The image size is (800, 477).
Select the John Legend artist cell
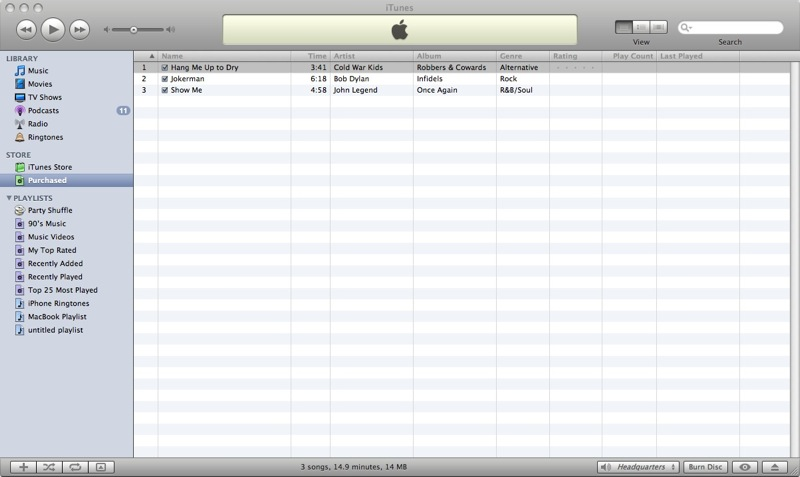coord(371,90)
